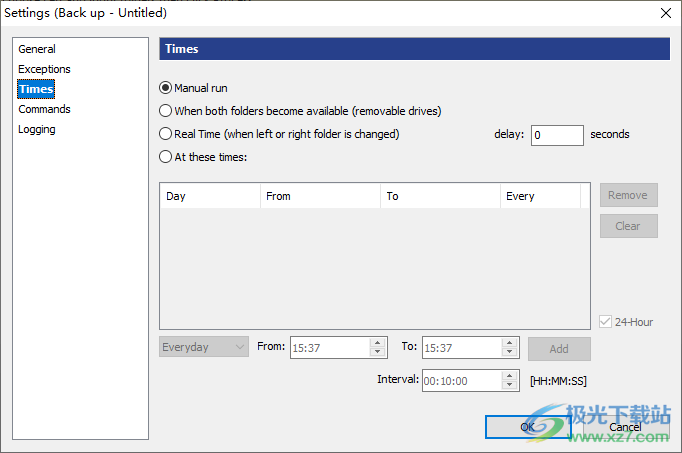Screen dimensions: 682x453
Task: Enable Real Time sync option
Action: pos(166,134)
